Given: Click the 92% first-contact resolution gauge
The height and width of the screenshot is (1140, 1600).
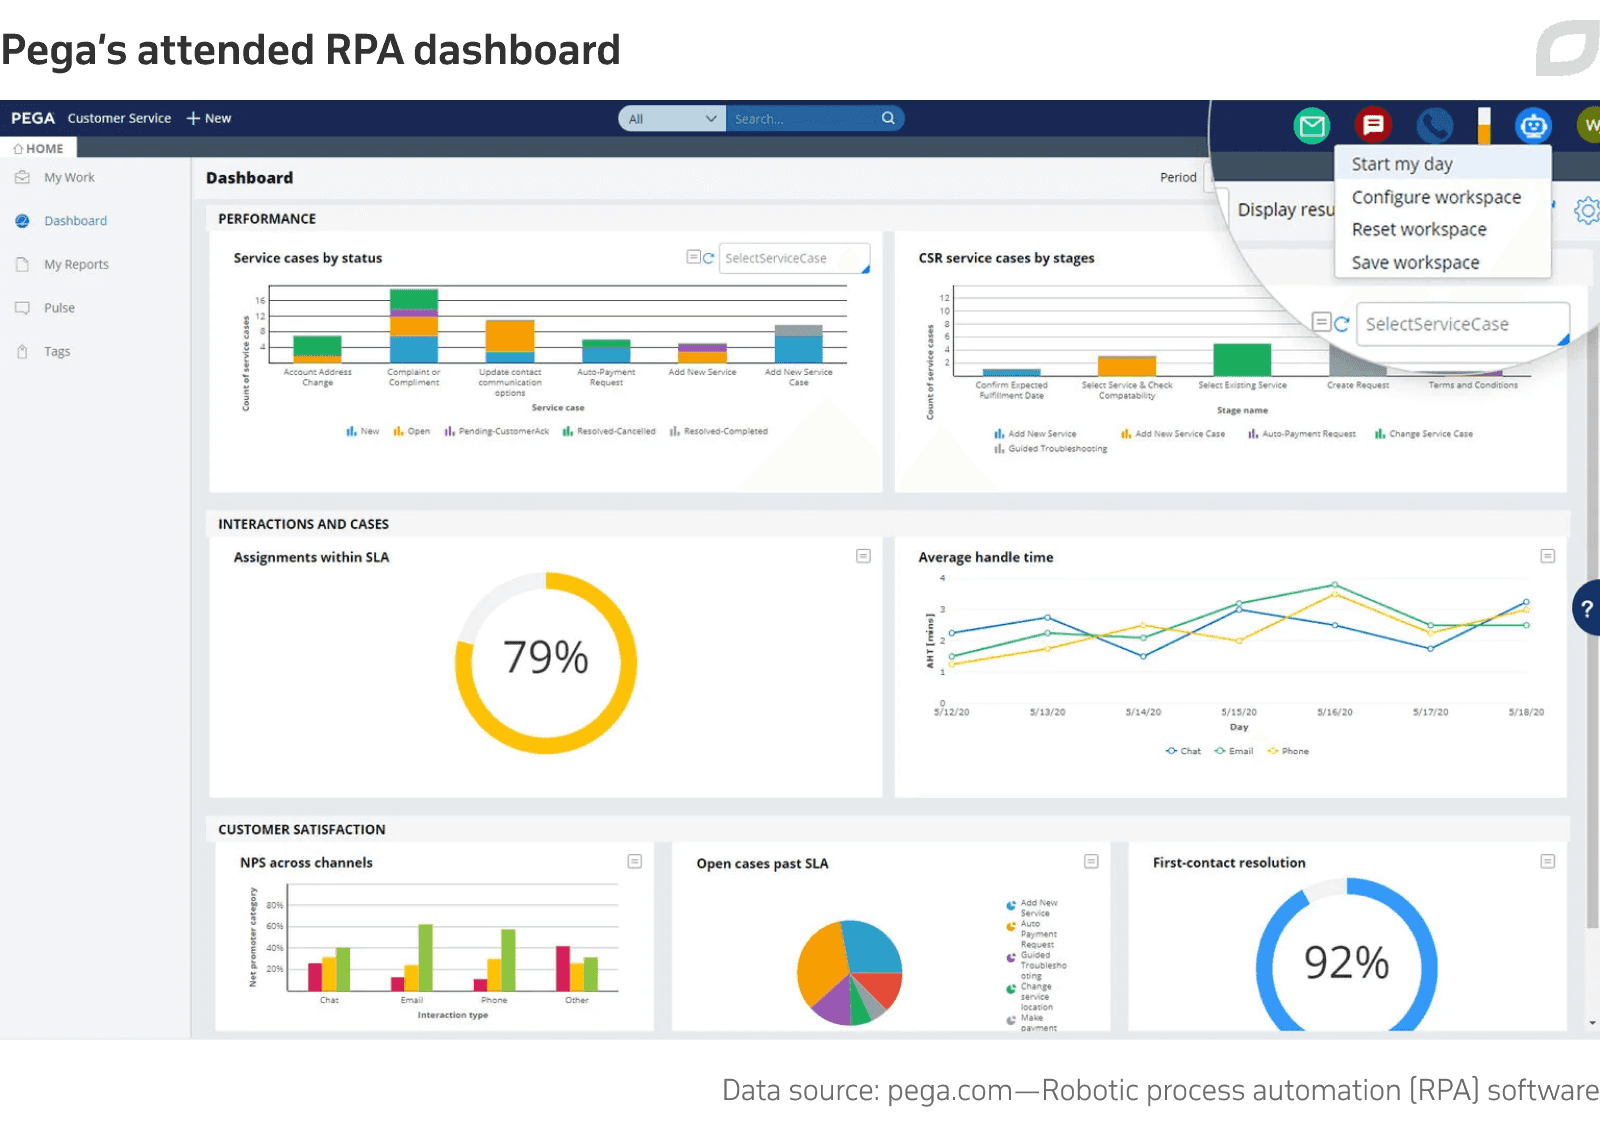Looking at the screenshot, I should tap(1347, 954).
